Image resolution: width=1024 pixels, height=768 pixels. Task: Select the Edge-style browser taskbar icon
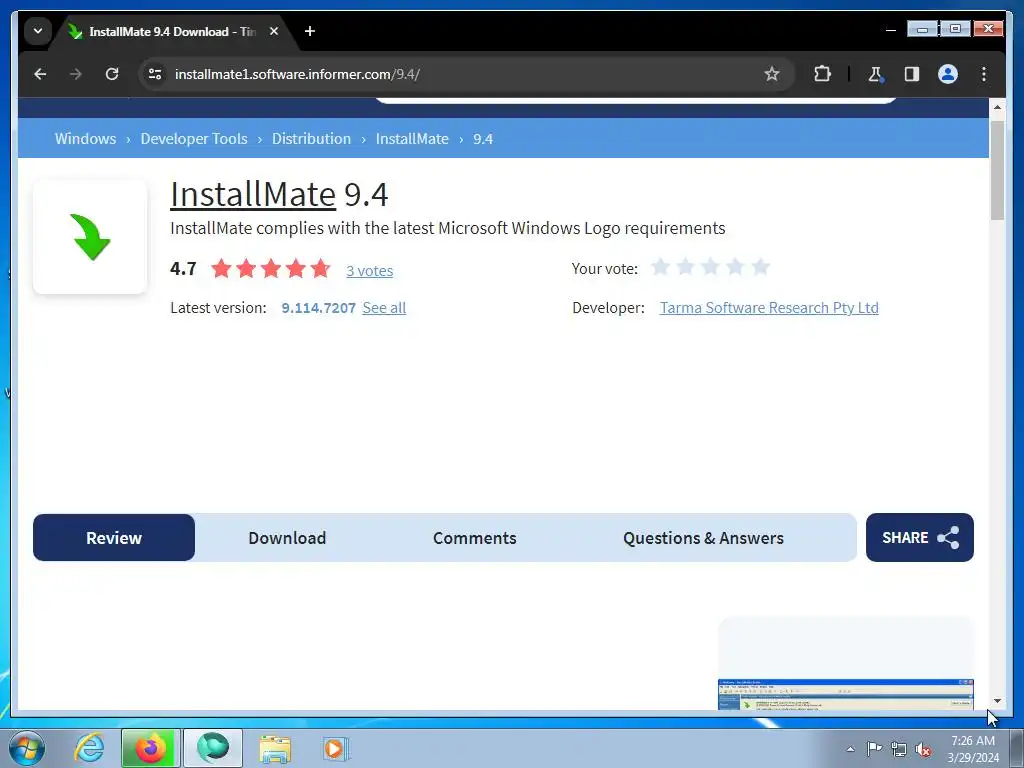(x=213, y=748)
